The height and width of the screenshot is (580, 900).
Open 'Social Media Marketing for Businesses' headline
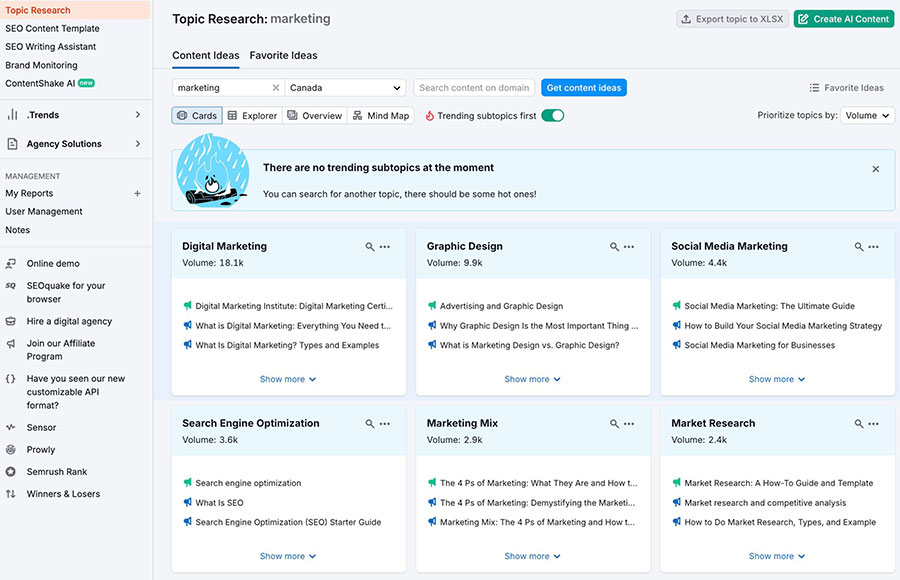coord(759,345)
